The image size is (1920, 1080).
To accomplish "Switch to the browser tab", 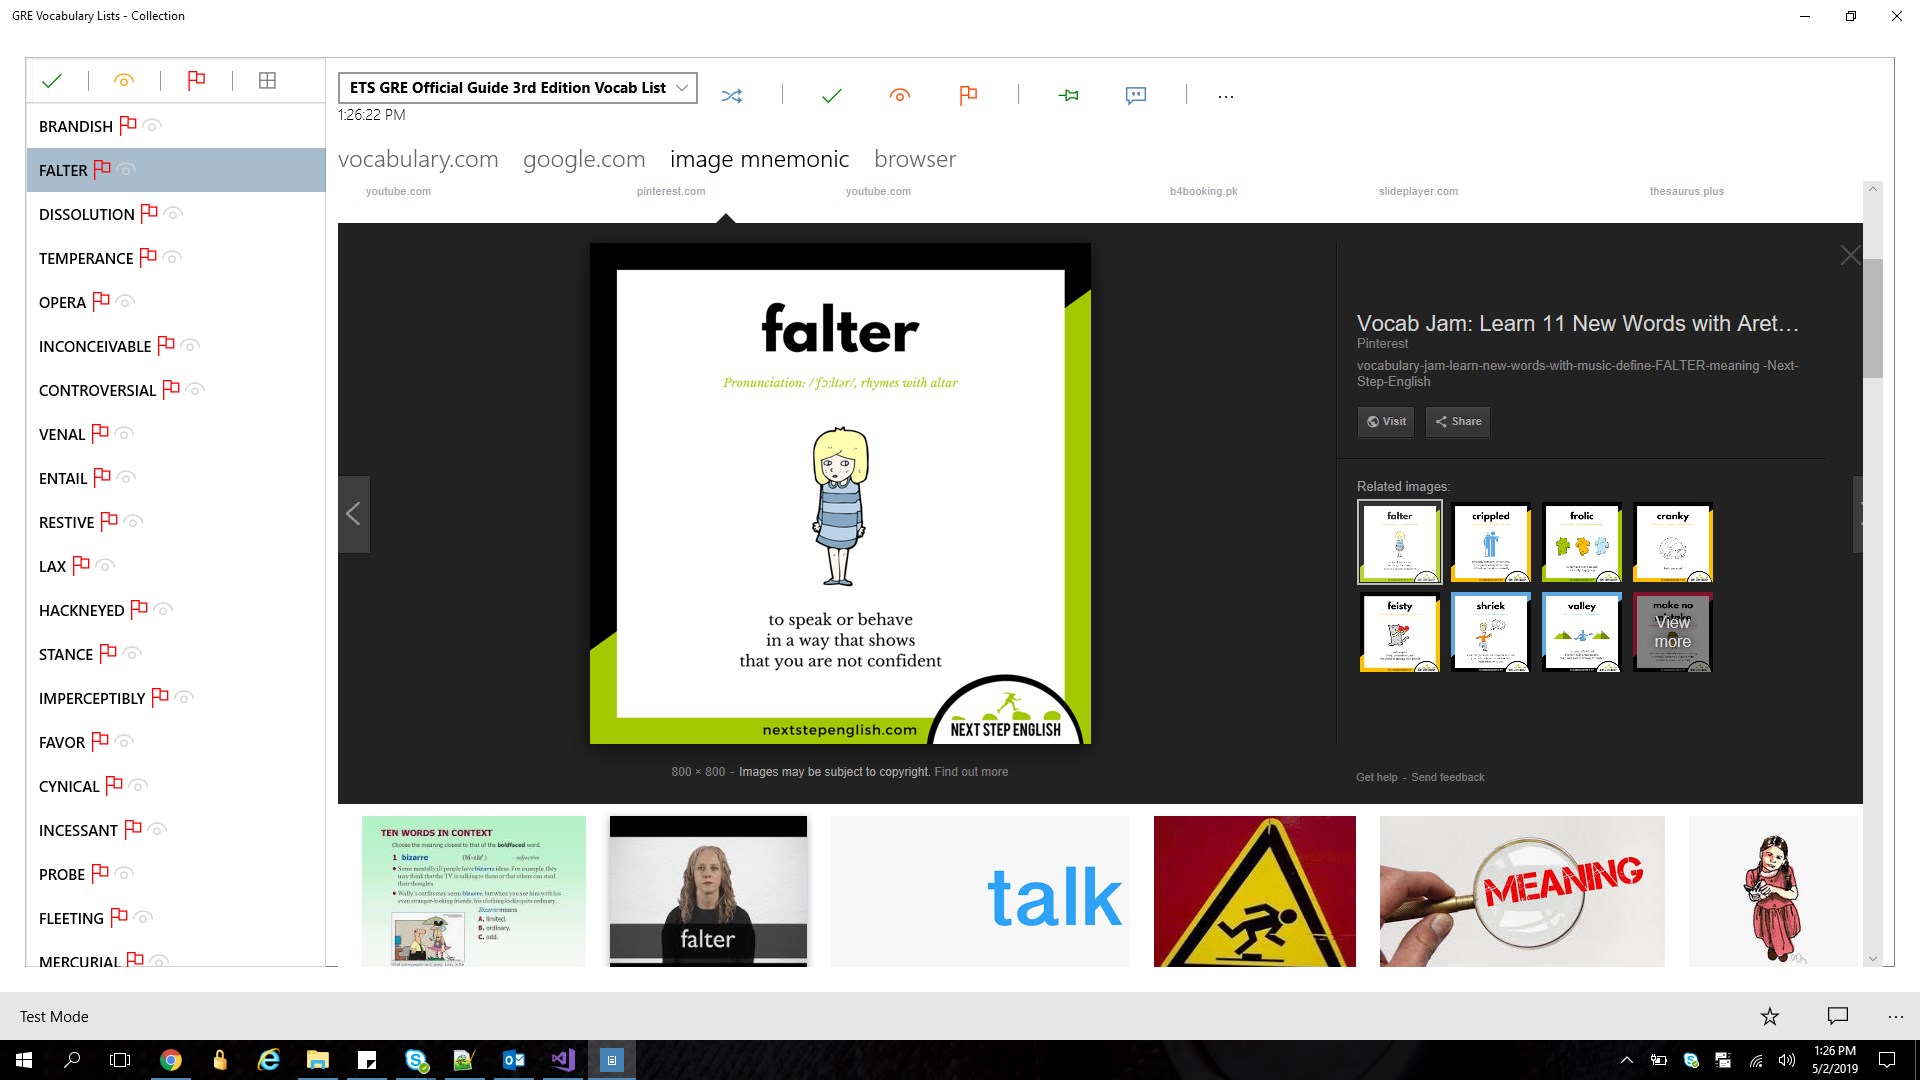I will pyautogui.click(x=914, y=159).
